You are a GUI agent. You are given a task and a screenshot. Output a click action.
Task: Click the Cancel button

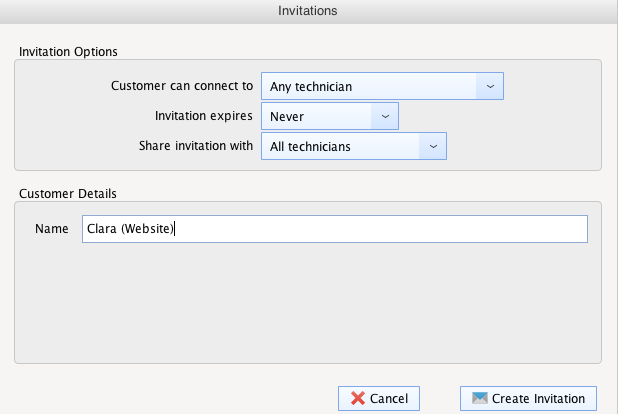point(379,398)
